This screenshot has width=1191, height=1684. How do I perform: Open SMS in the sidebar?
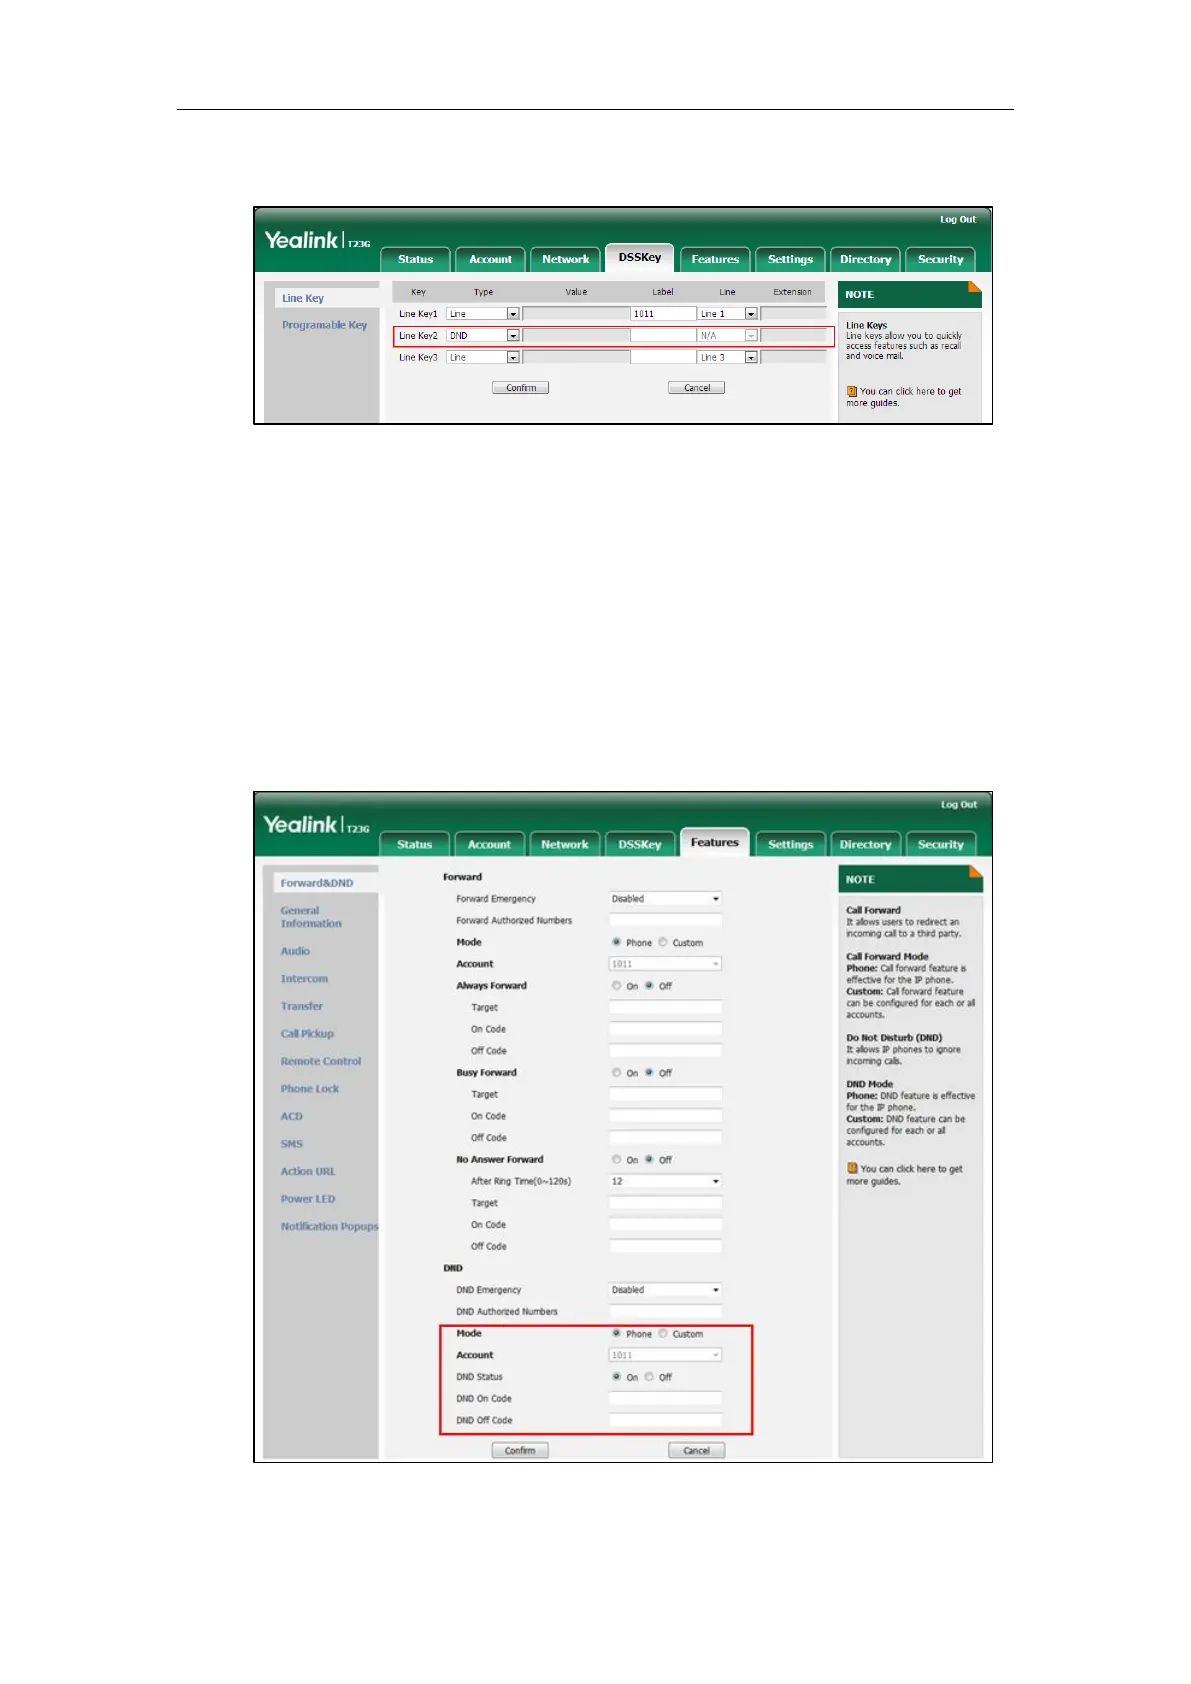coord(291,1144)
